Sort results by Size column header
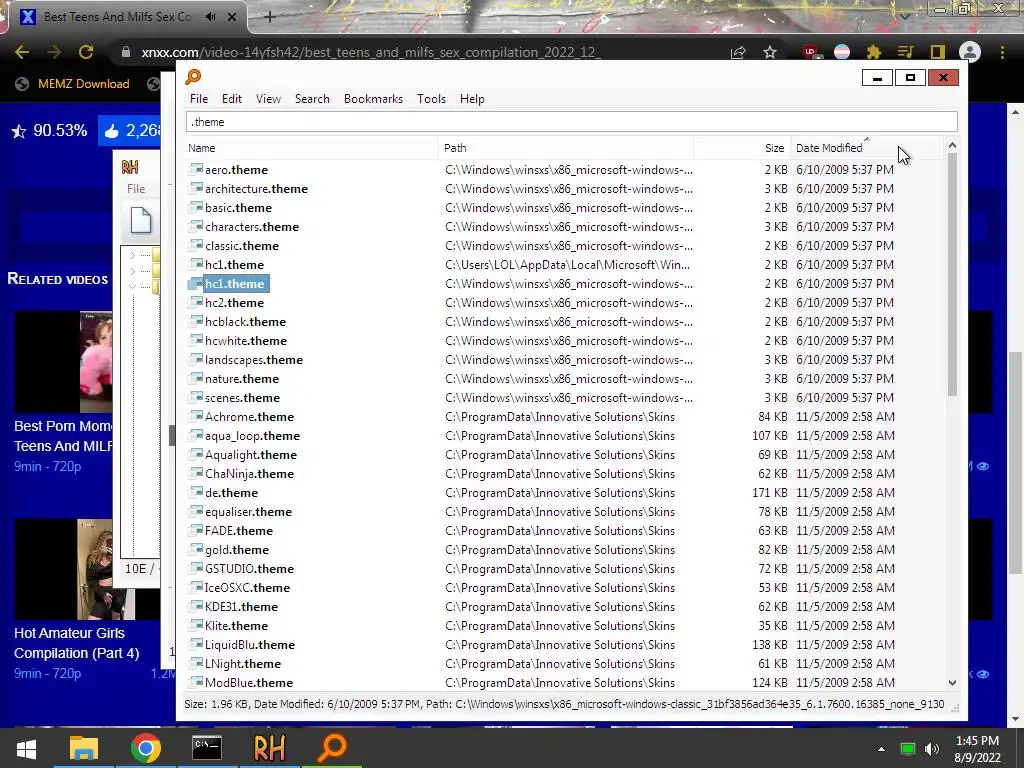The image size is (1024, 768). (x=743, y=148)
